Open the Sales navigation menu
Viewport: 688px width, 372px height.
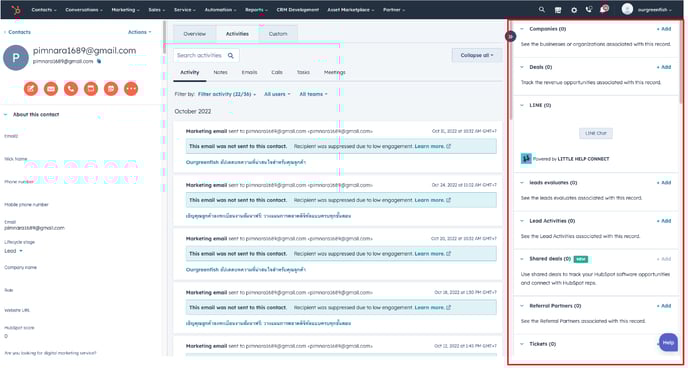(x=157, y=10)
